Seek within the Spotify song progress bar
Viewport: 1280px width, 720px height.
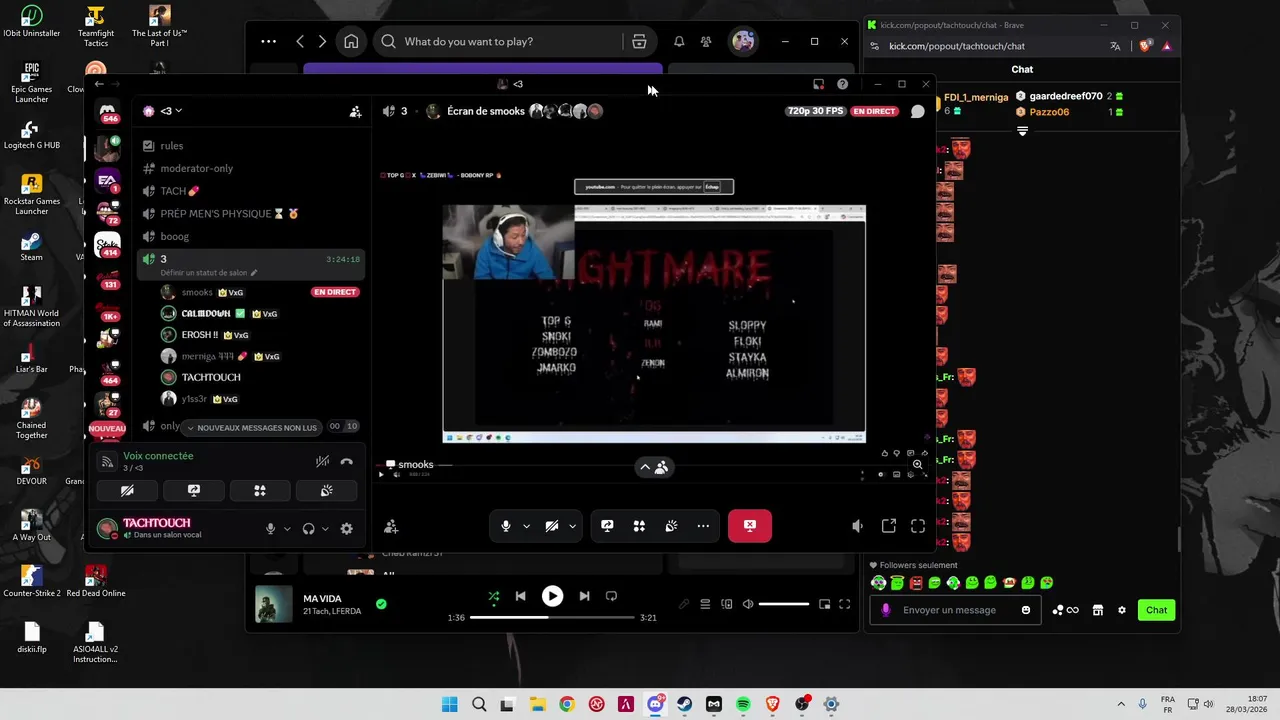point(552,618)
